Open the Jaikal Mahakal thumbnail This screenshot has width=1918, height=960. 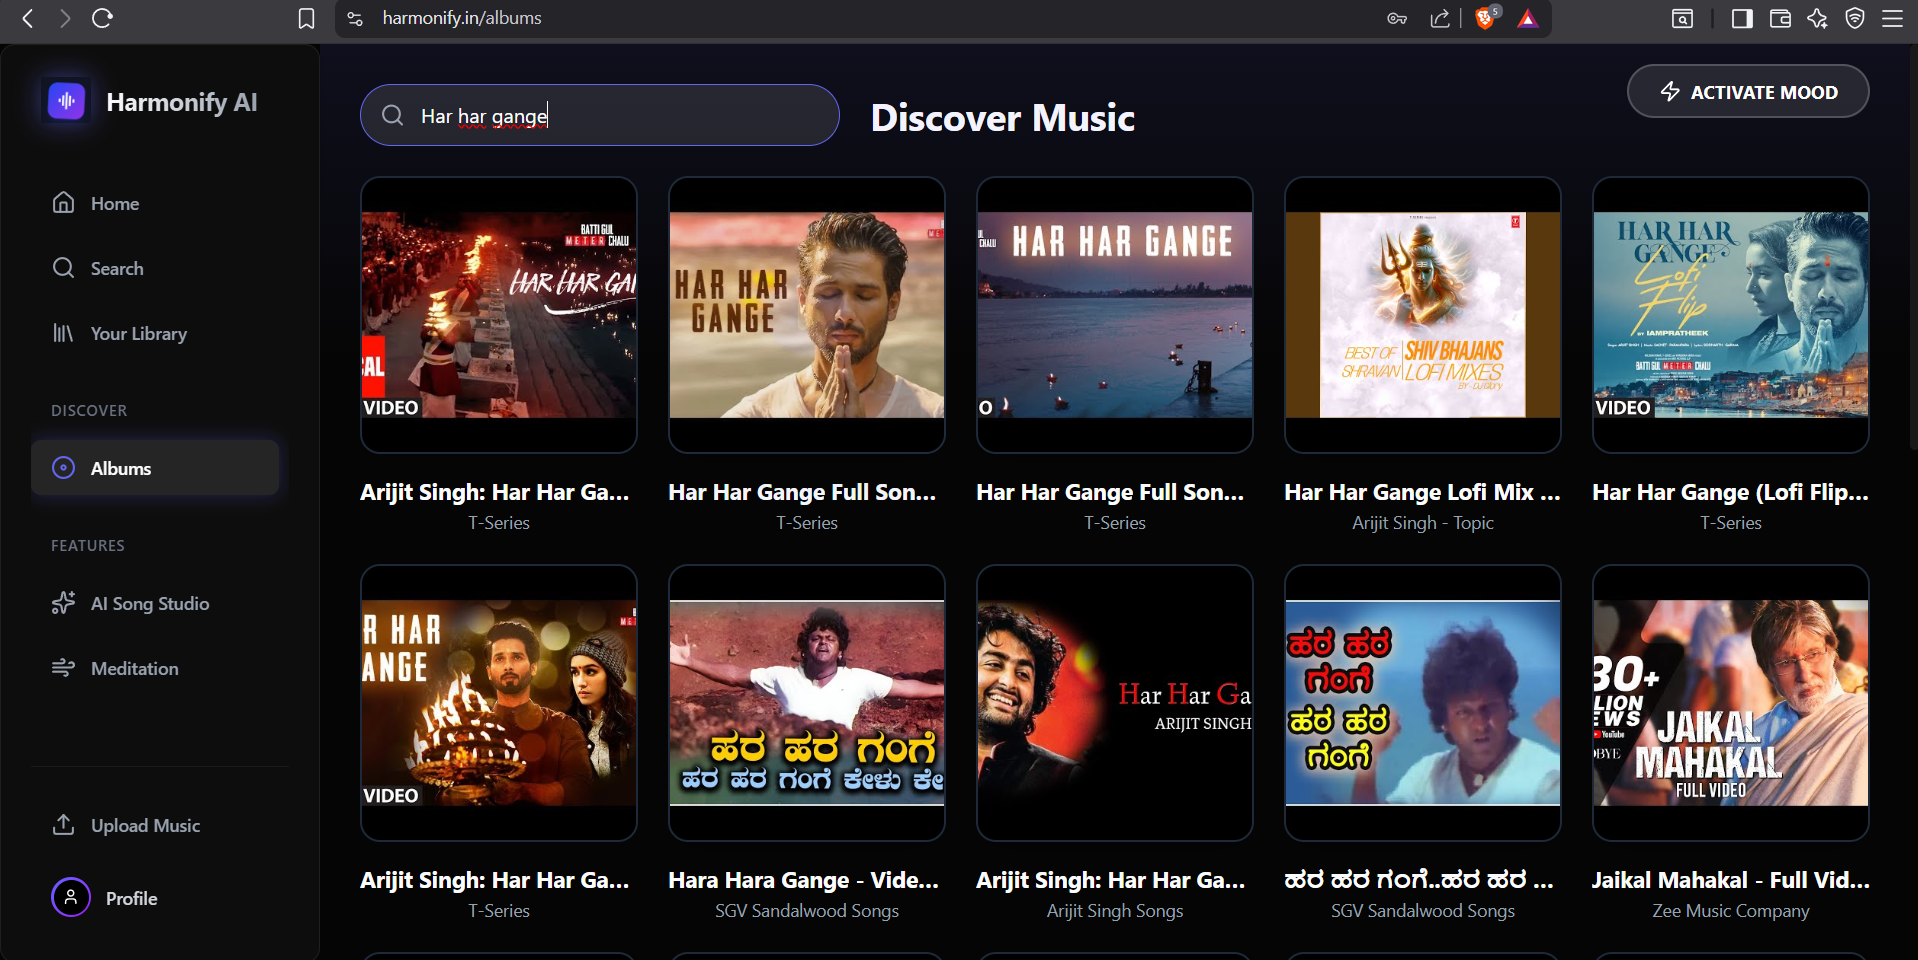(1731, 703)
